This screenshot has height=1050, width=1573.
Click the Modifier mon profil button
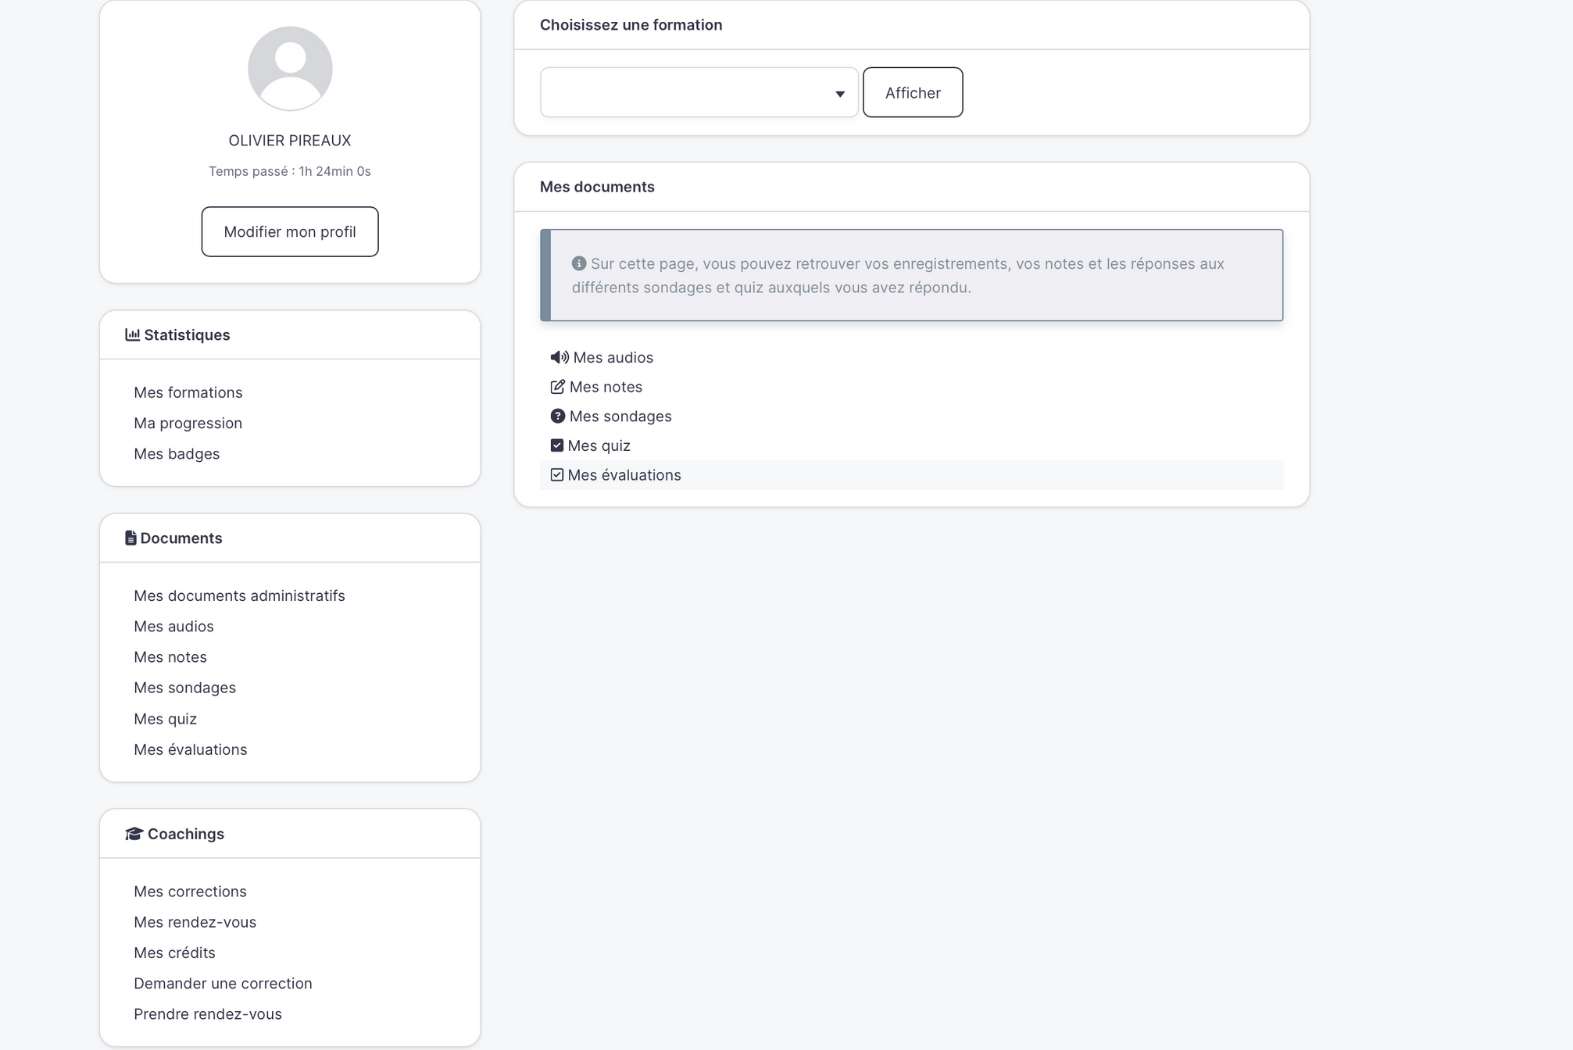click(x=290, y=232)
